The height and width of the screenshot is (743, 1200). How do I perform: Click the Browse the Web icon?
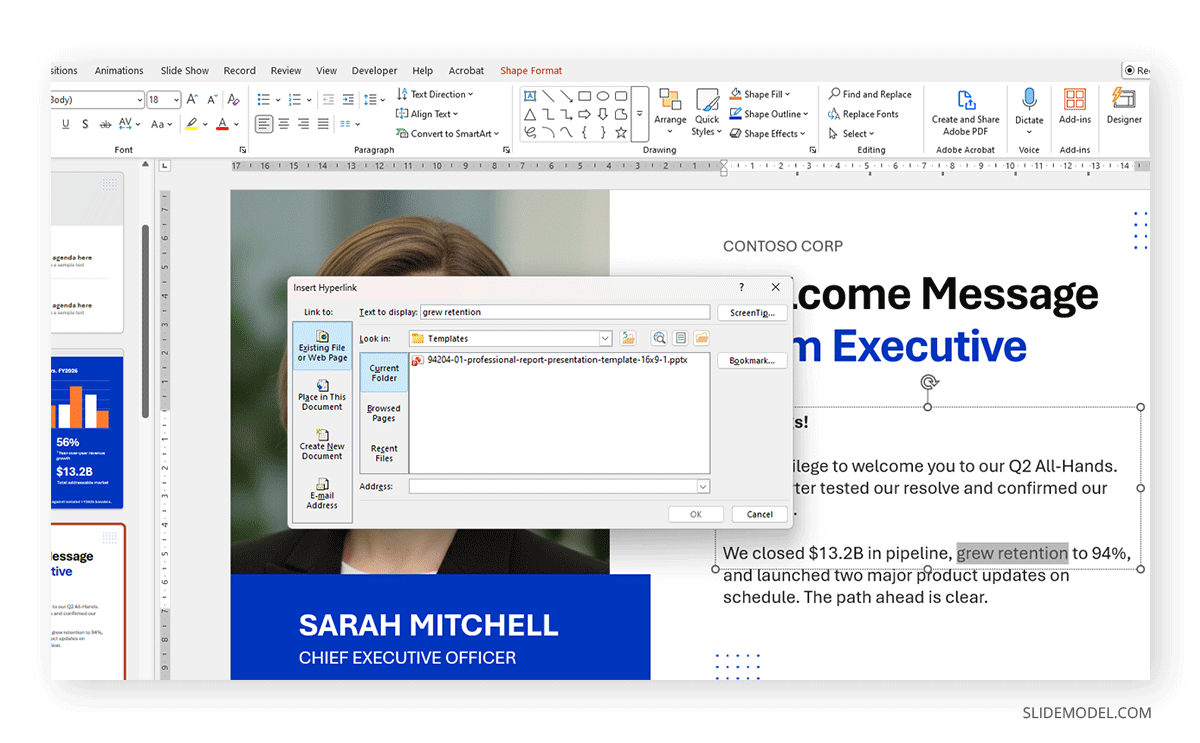[659, 338]
